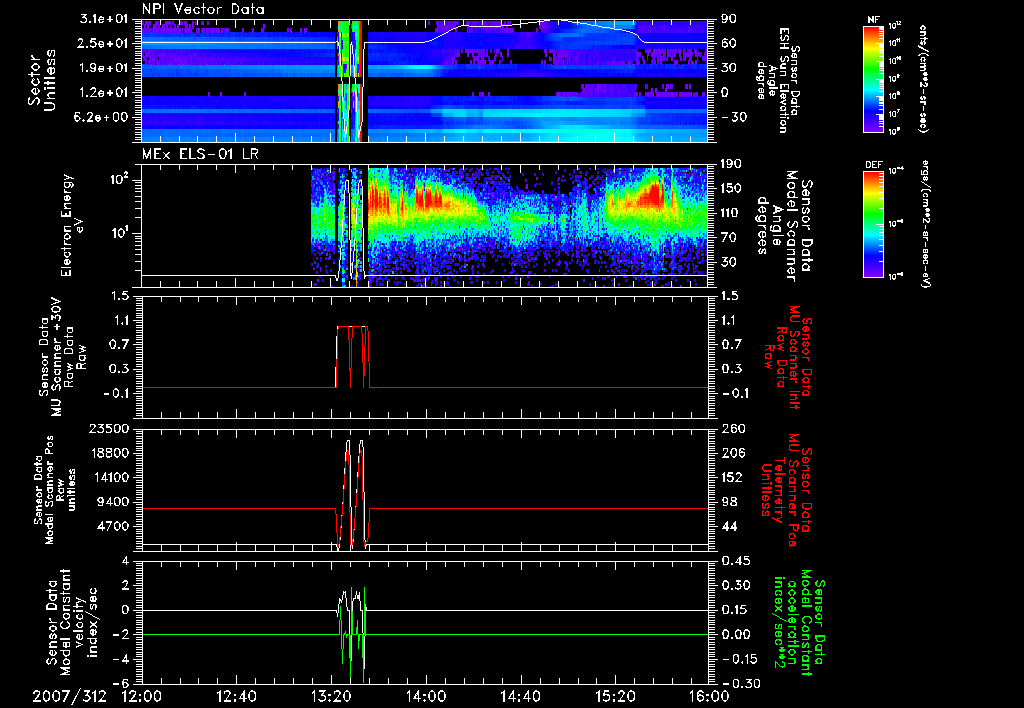The width and height of the screenshot is (1024, 708).
Task: Click the Sector Unitless axis title
Action: coord(42,80)
